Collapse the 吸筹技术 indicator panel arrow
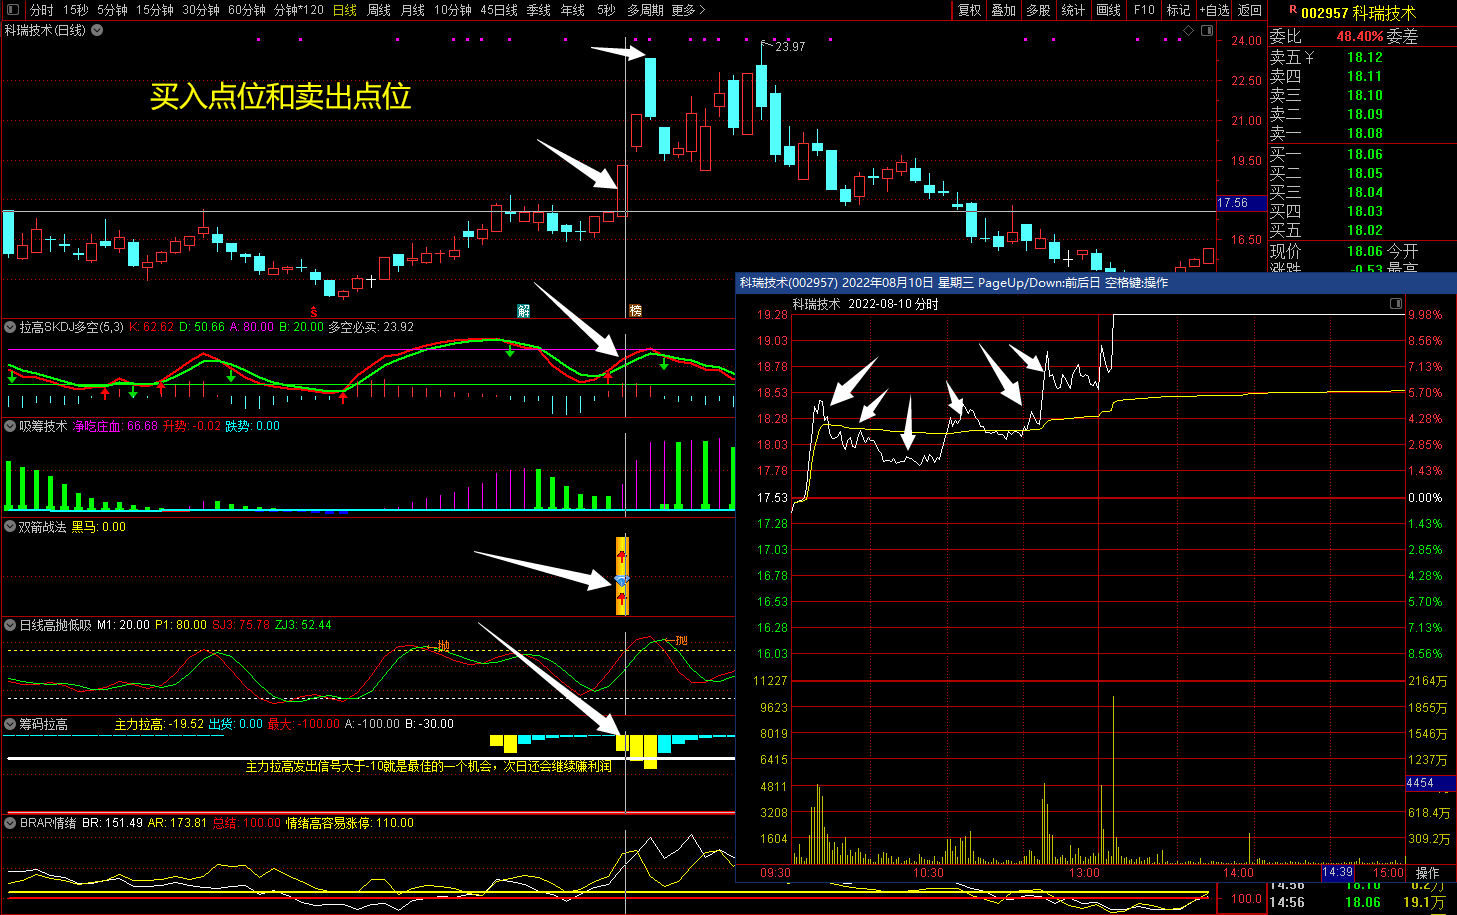The image size is (1457, 915). (11, 426)
